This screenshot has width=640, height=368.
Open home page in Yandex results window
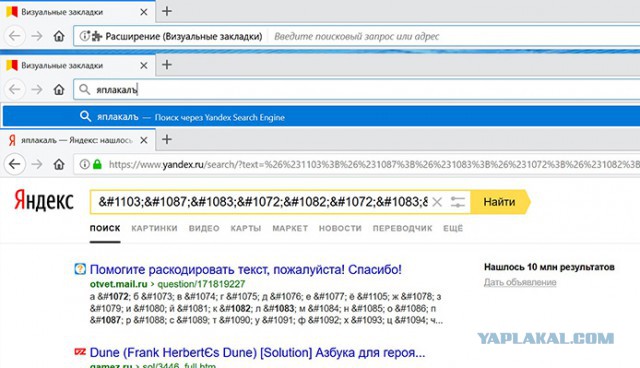tap(59, 164)
